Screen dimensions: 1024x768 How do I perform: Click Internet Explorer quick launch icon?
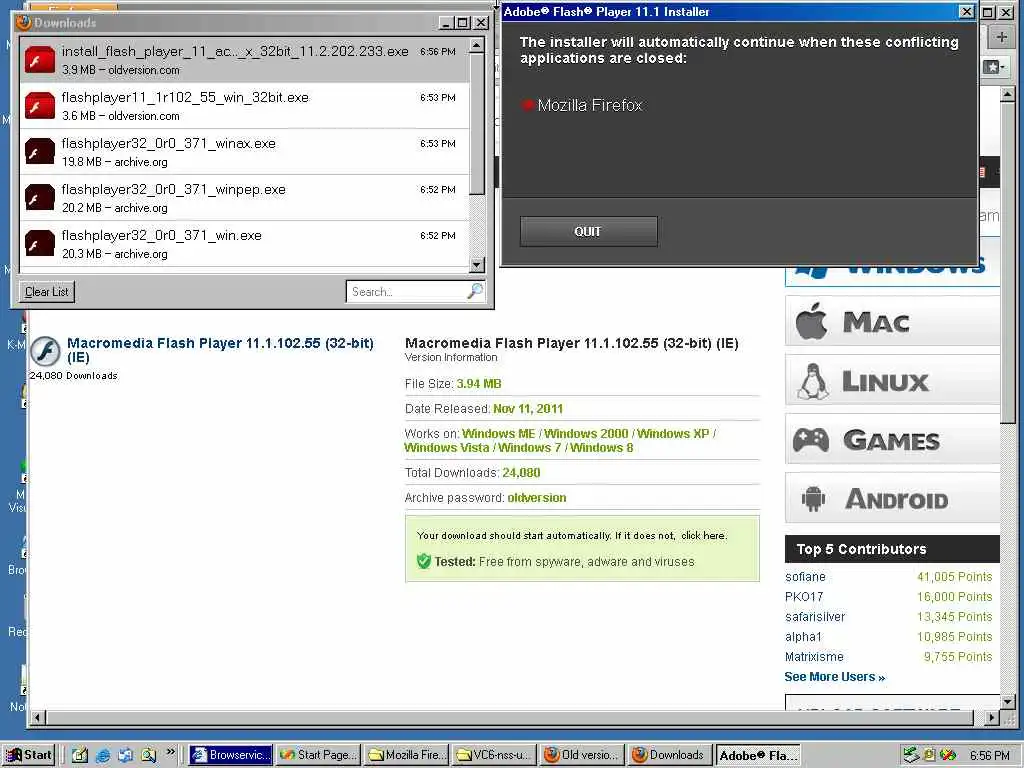[103, 756]
